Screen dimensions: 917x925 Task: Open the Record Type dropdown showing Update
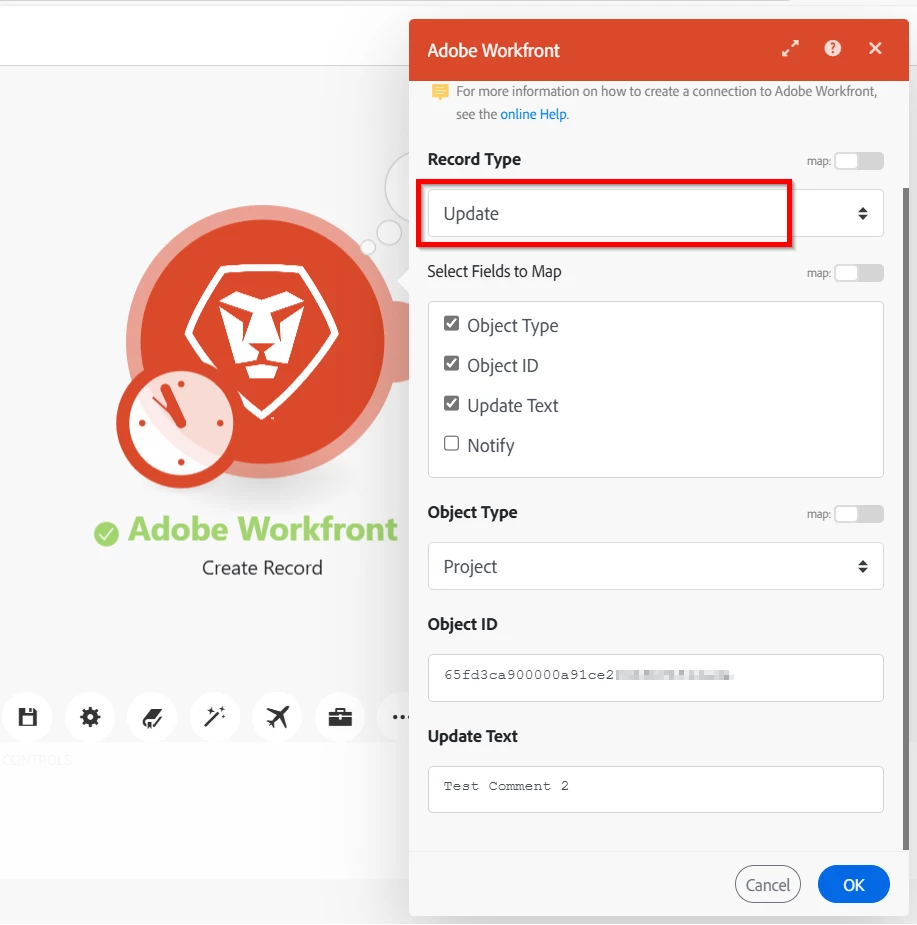[656, 213]
